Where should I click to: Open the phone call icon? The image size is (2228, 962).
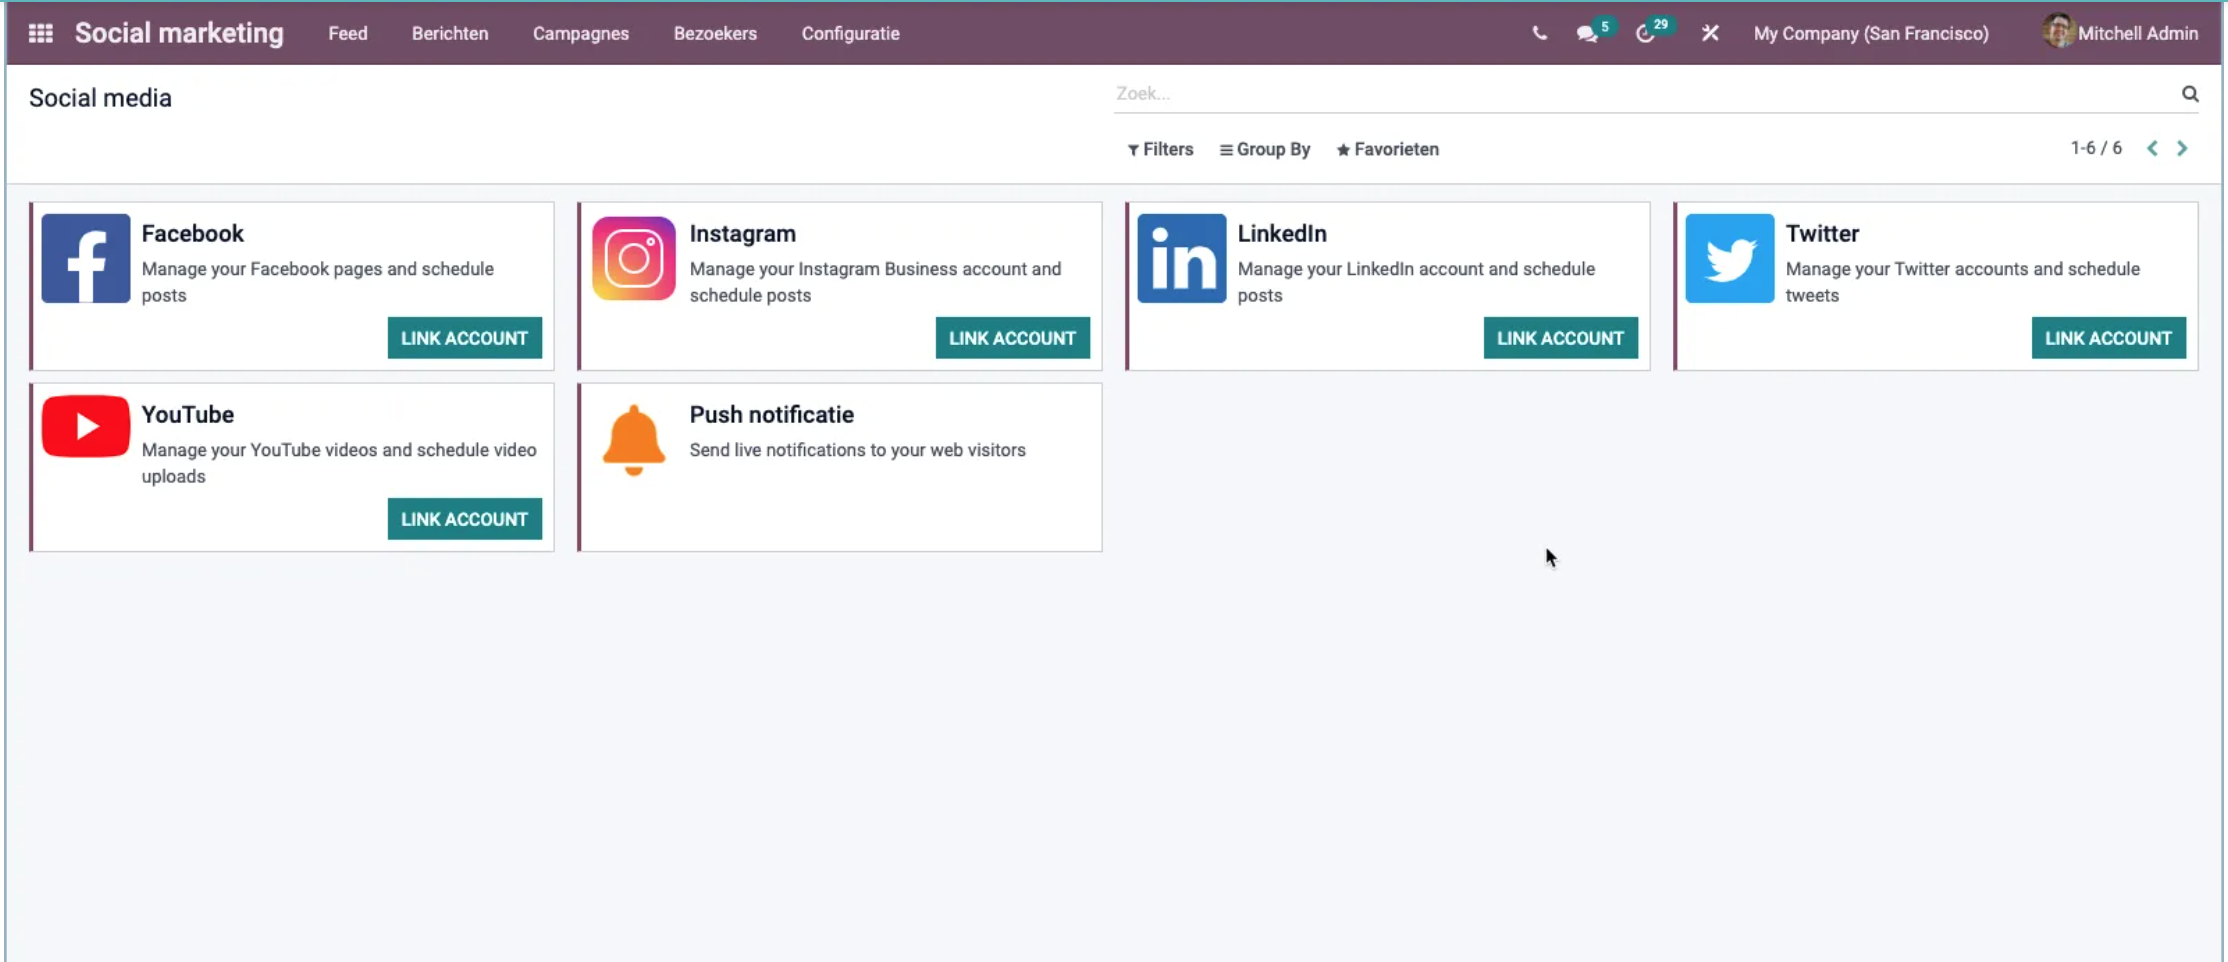pyautogui.click(x=1538, y=32)
